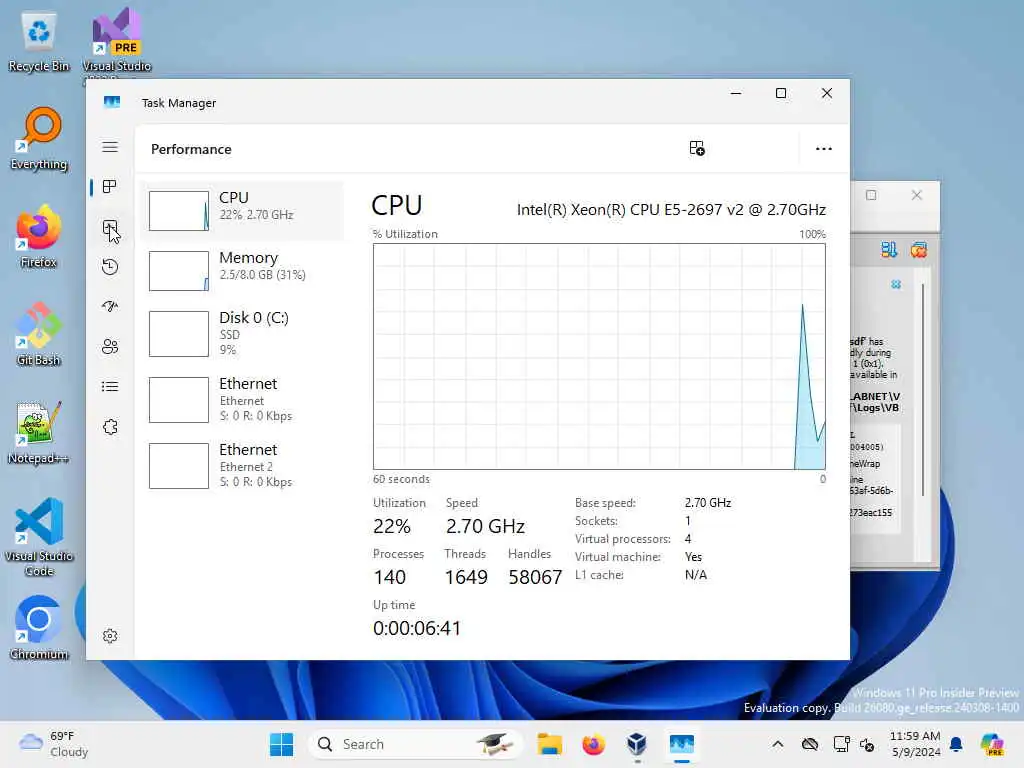Click the up time value 0:00:06:41

[417, 628]
